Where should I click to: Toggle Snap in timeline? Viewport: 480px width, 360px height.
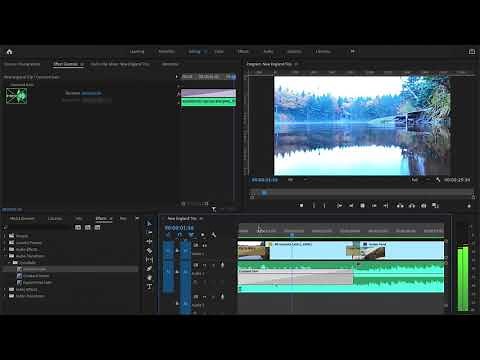(179, 235)
